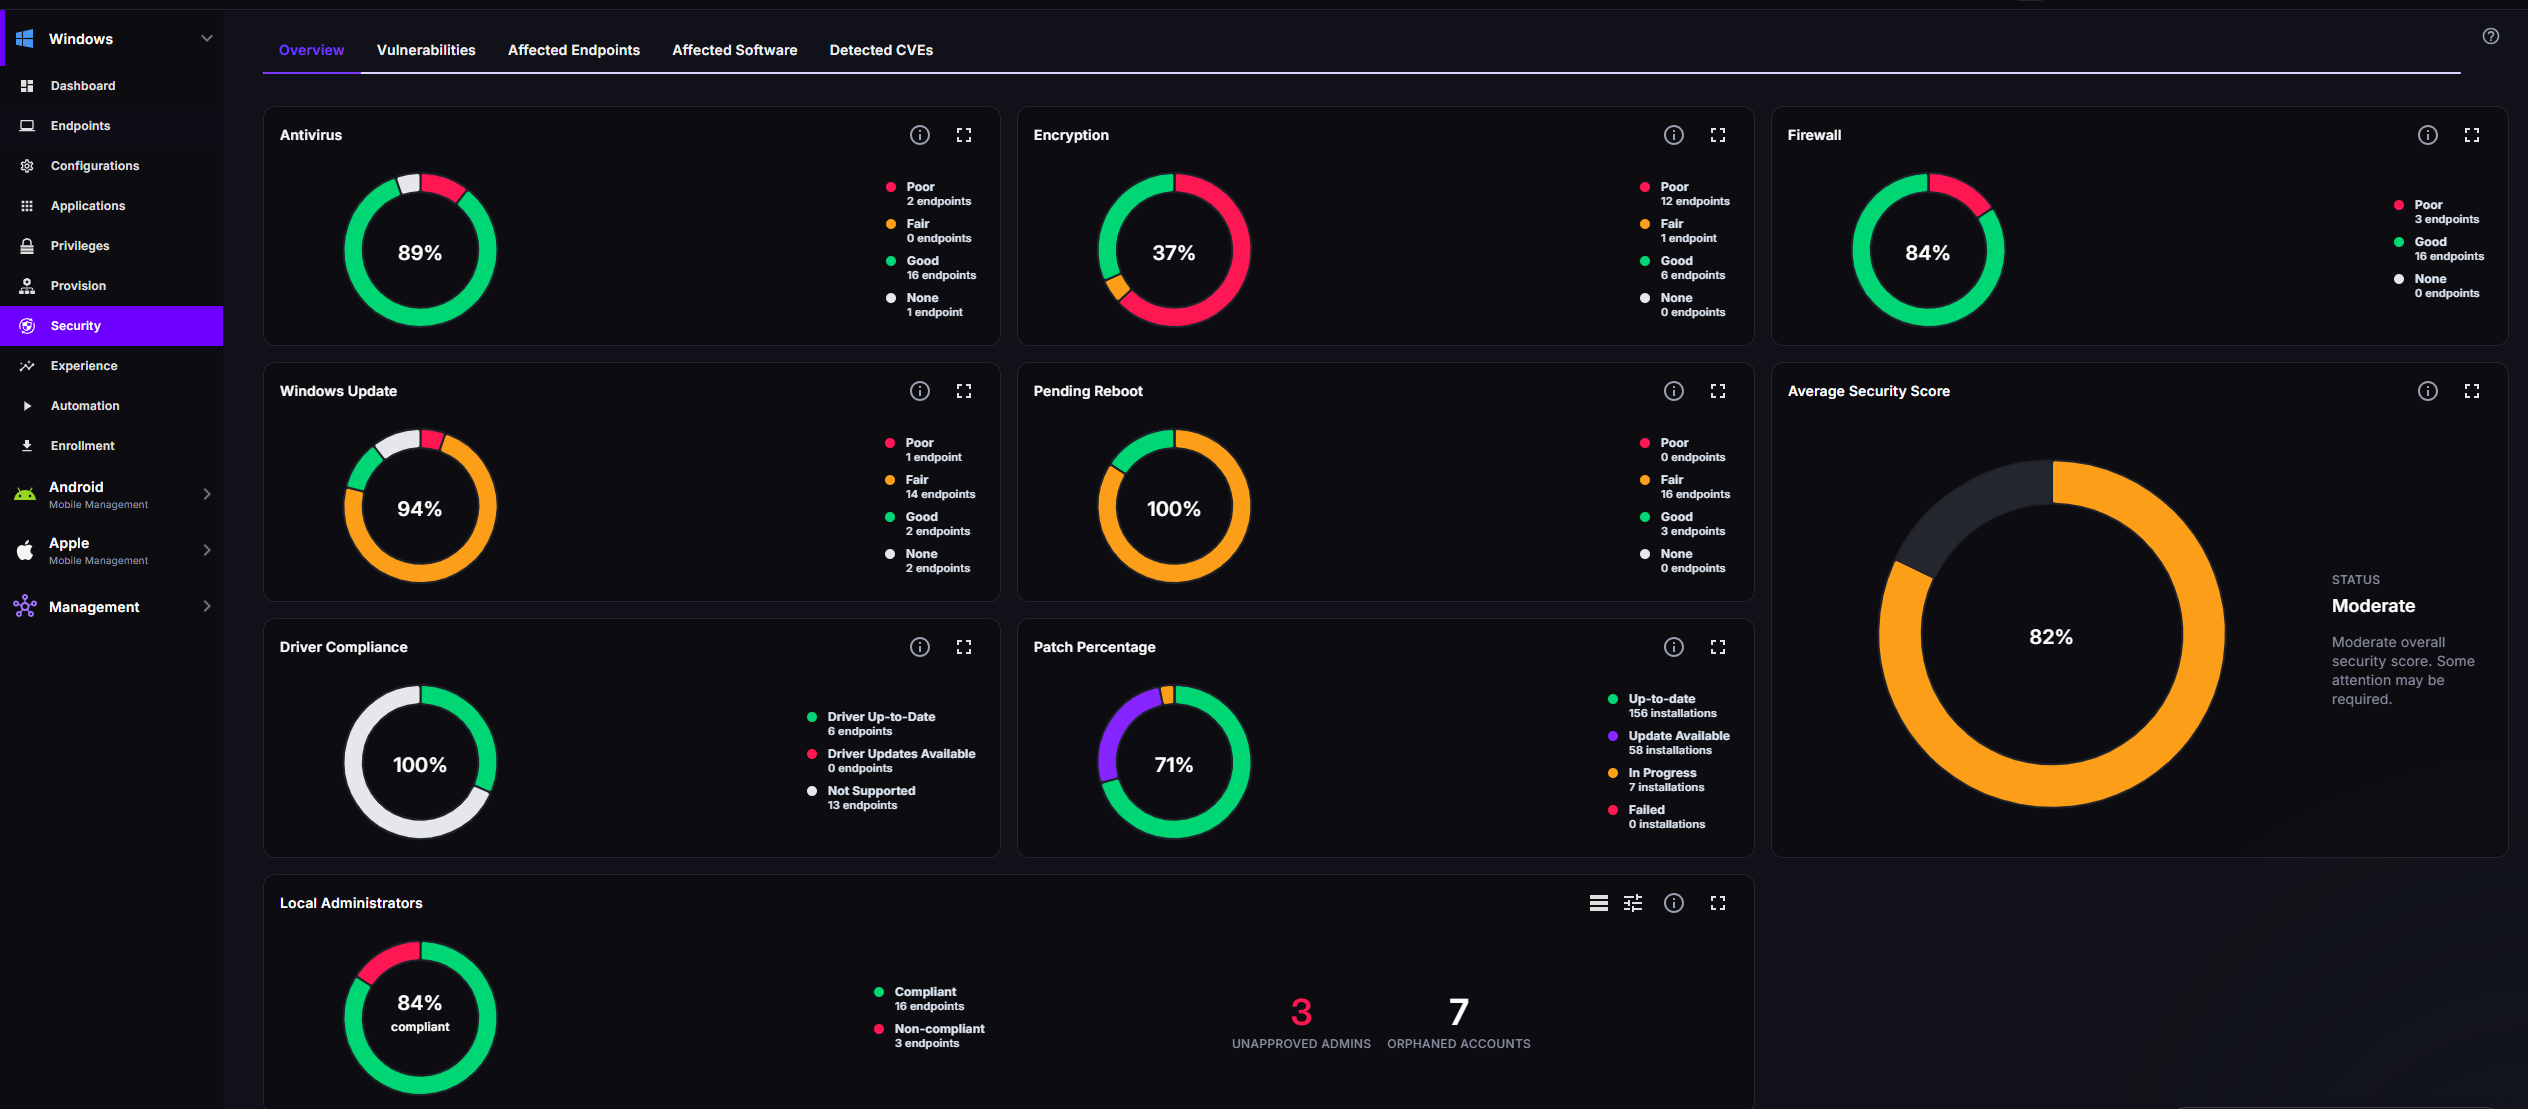This screenshot has height=1109, width=2528.
Task: Click Encryption 37% donut chart
Action: (x=1174, y=250)
